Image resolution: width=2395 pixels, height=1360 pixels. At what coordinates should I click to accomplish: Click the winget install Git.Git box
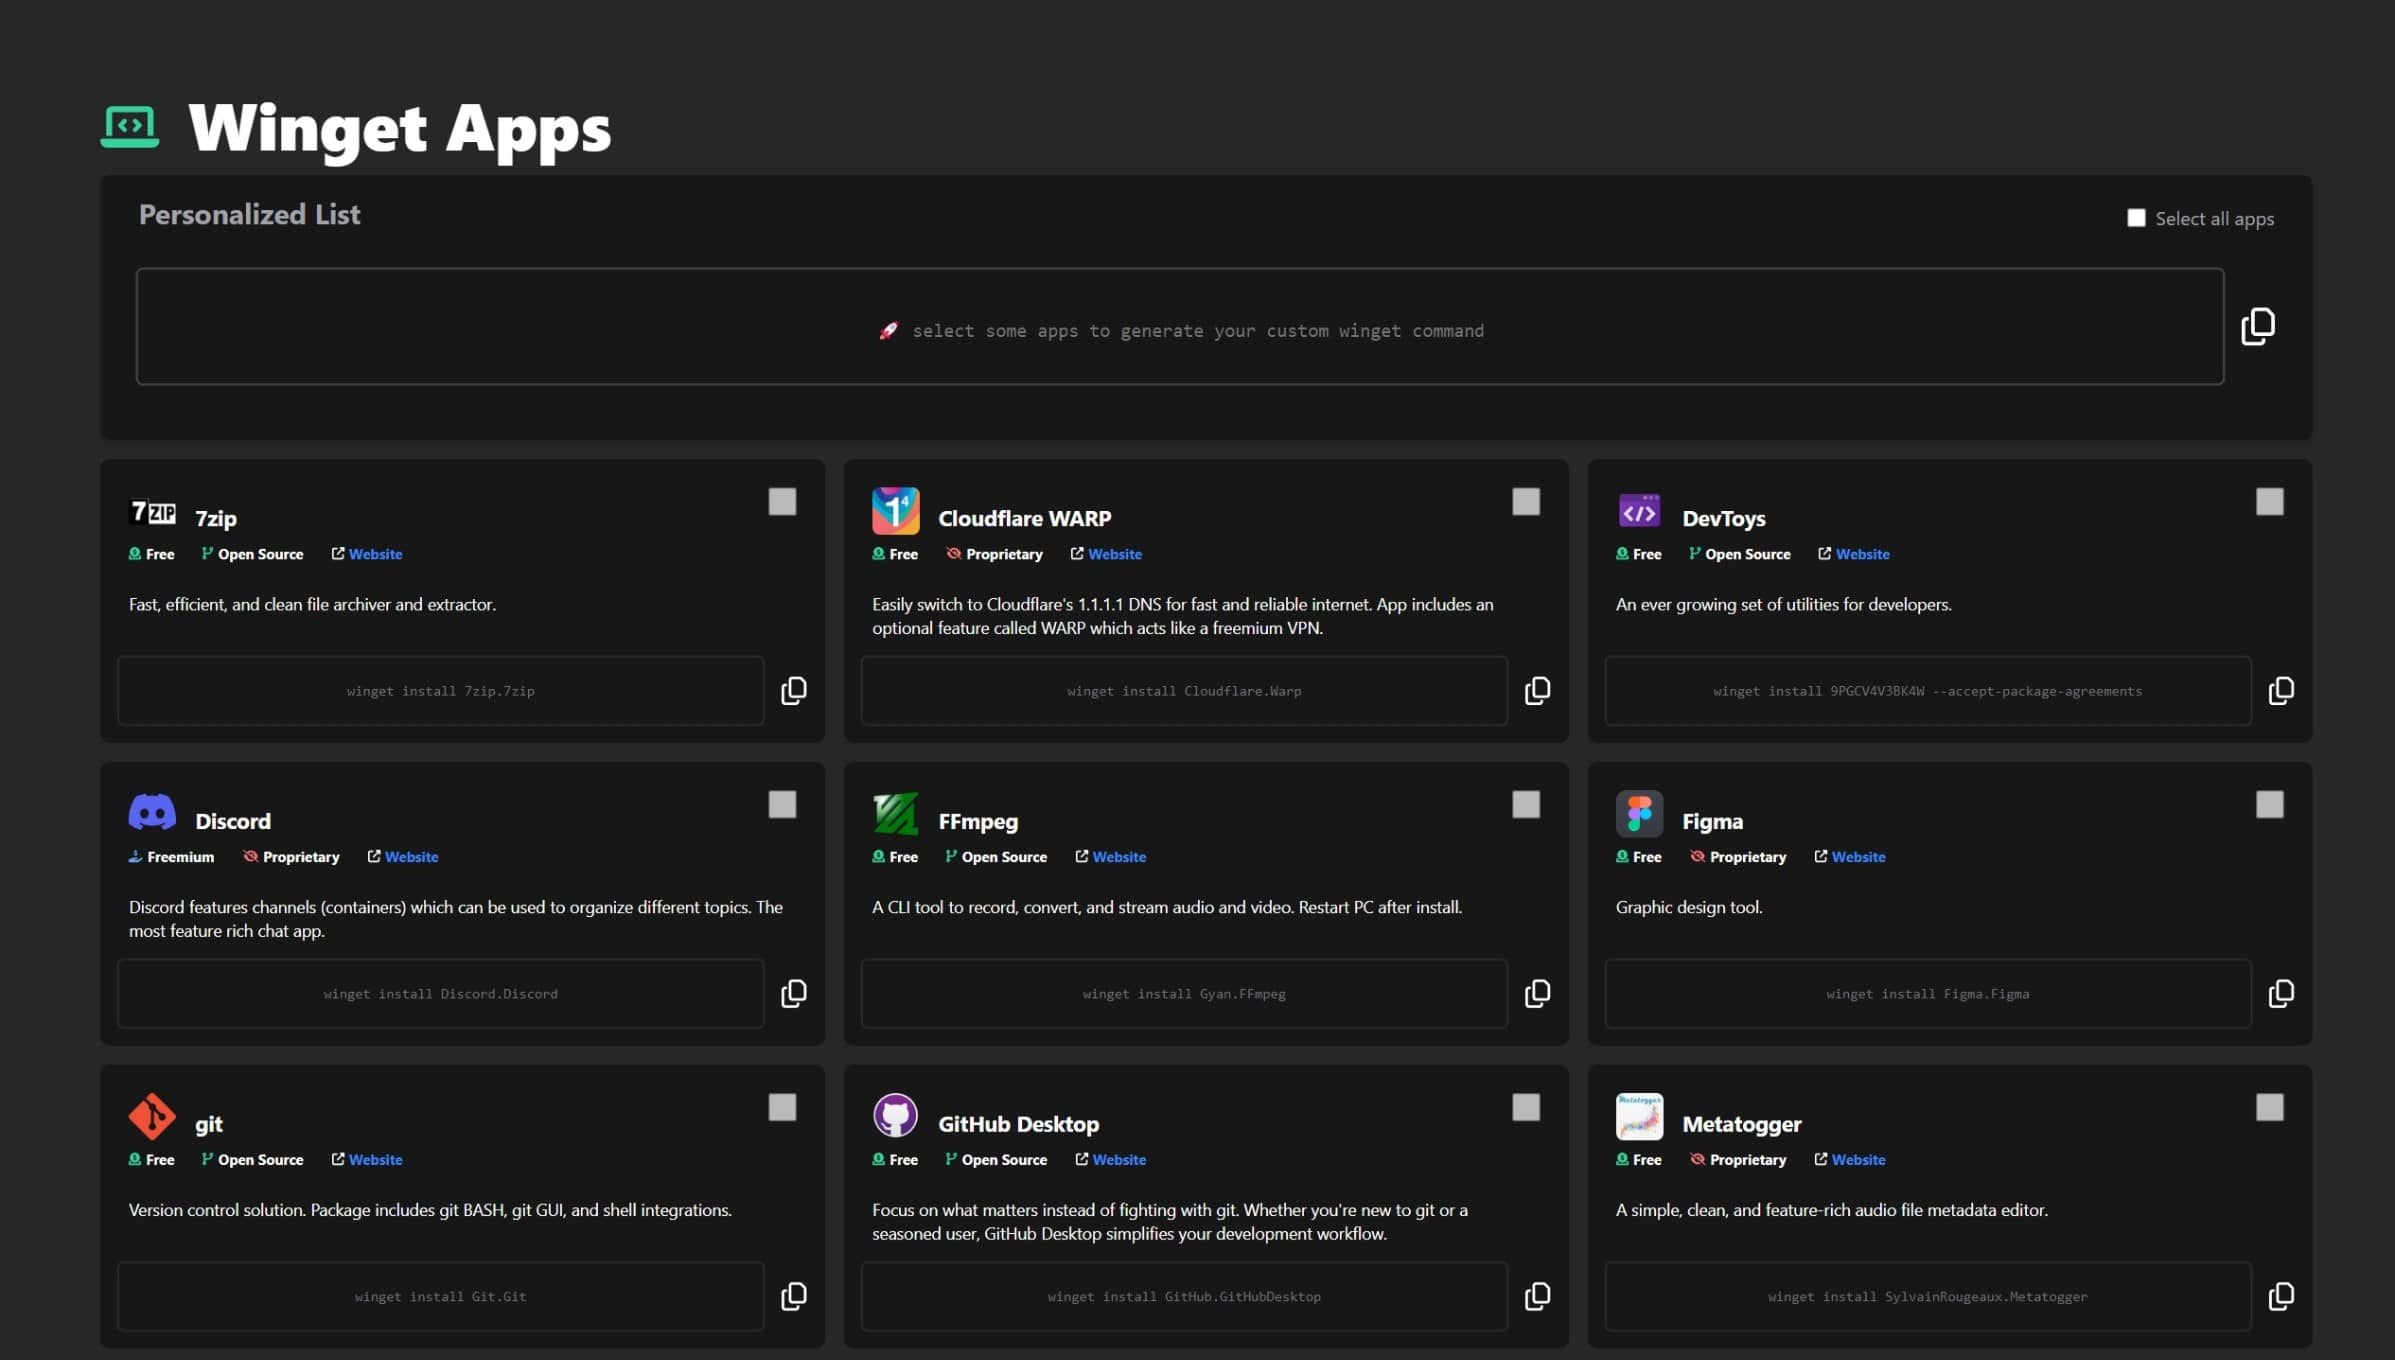[x=441, y=1297]
